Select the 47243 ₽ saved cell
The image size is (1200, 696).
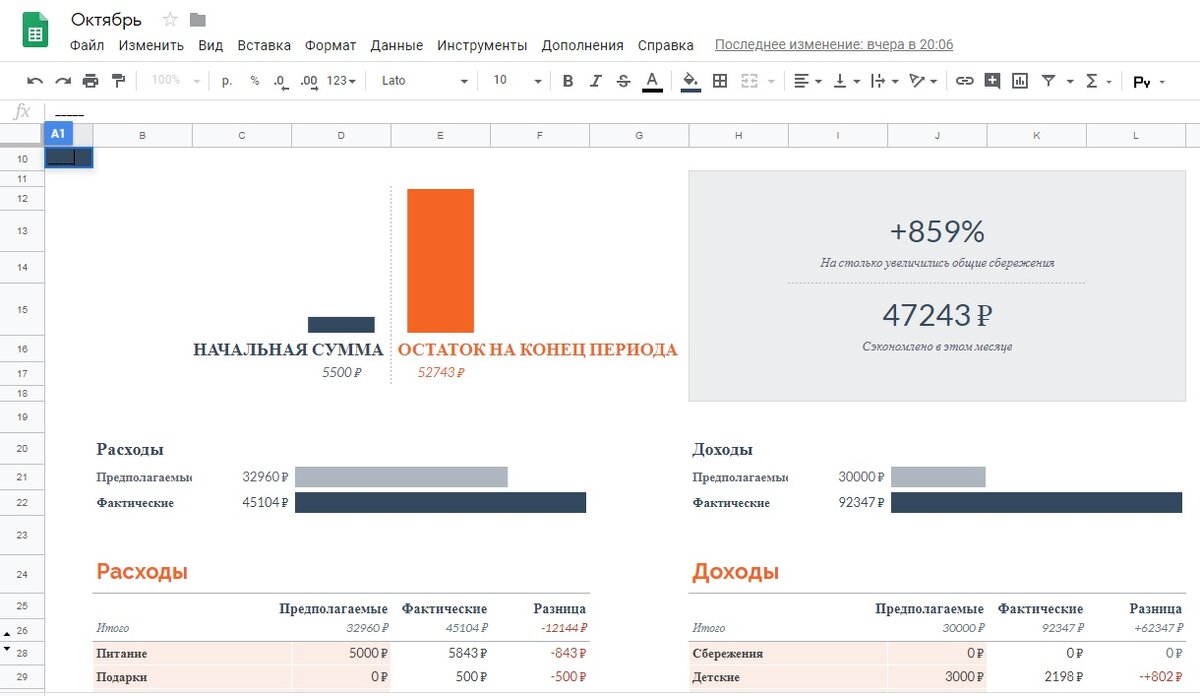(937, 315)
